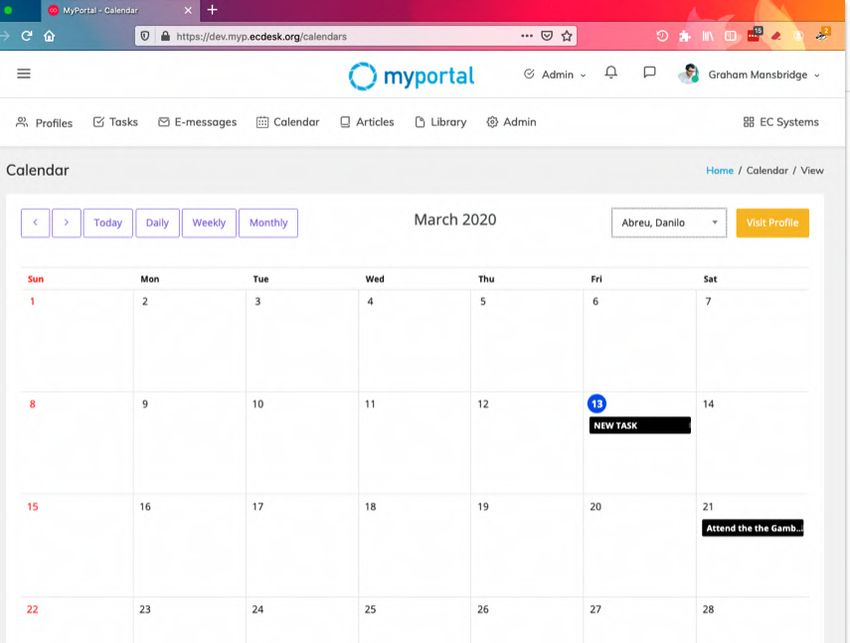Image resolution: width=850 pixels, height=643 pixels.
Task: Click the March 2020 heading
Action: coord(455,220)
